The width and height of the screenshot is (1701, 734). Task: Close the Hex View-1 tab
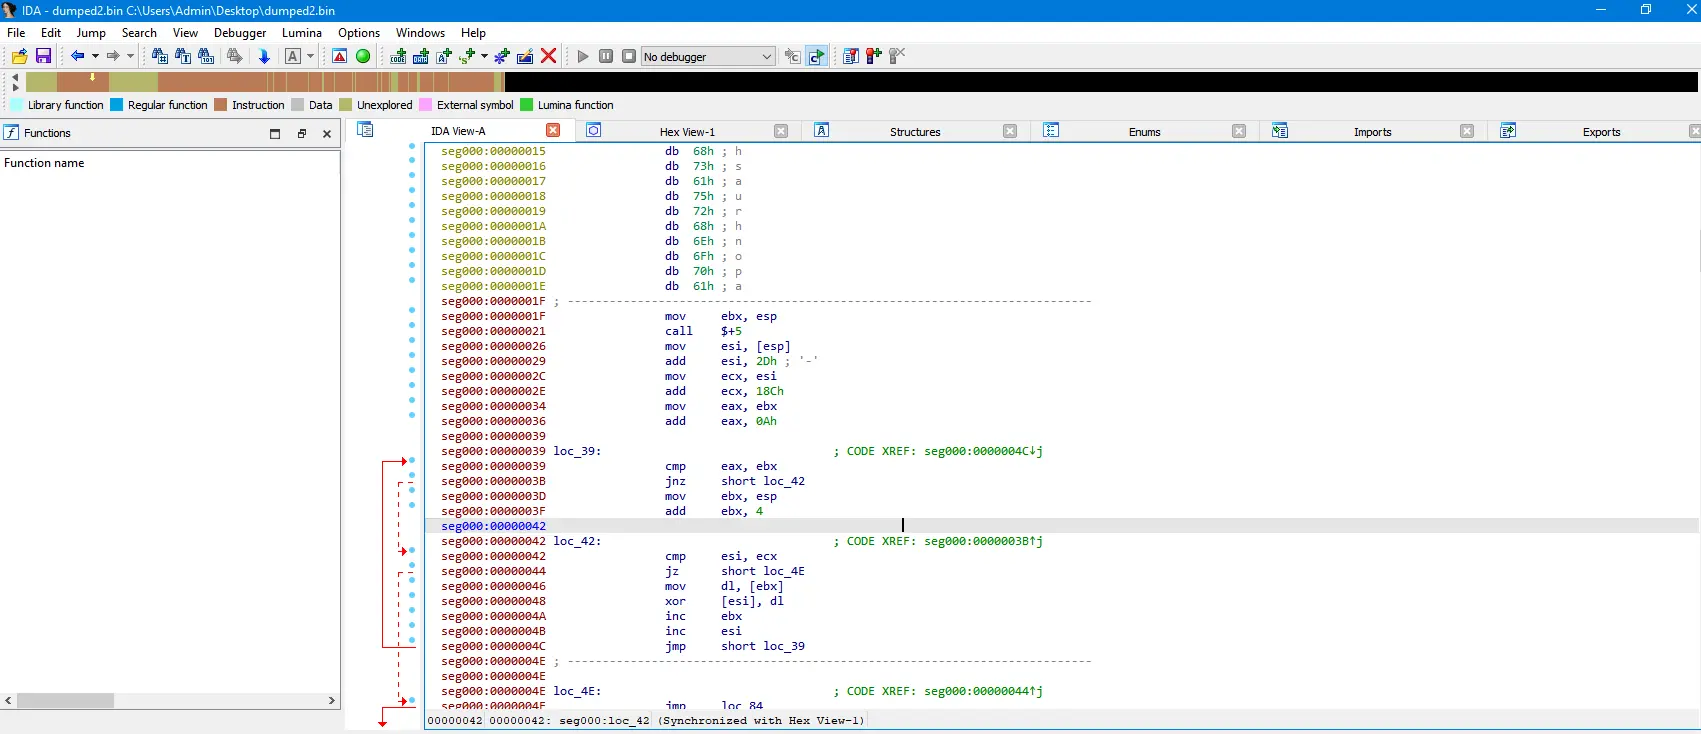(x=781, y=131)
